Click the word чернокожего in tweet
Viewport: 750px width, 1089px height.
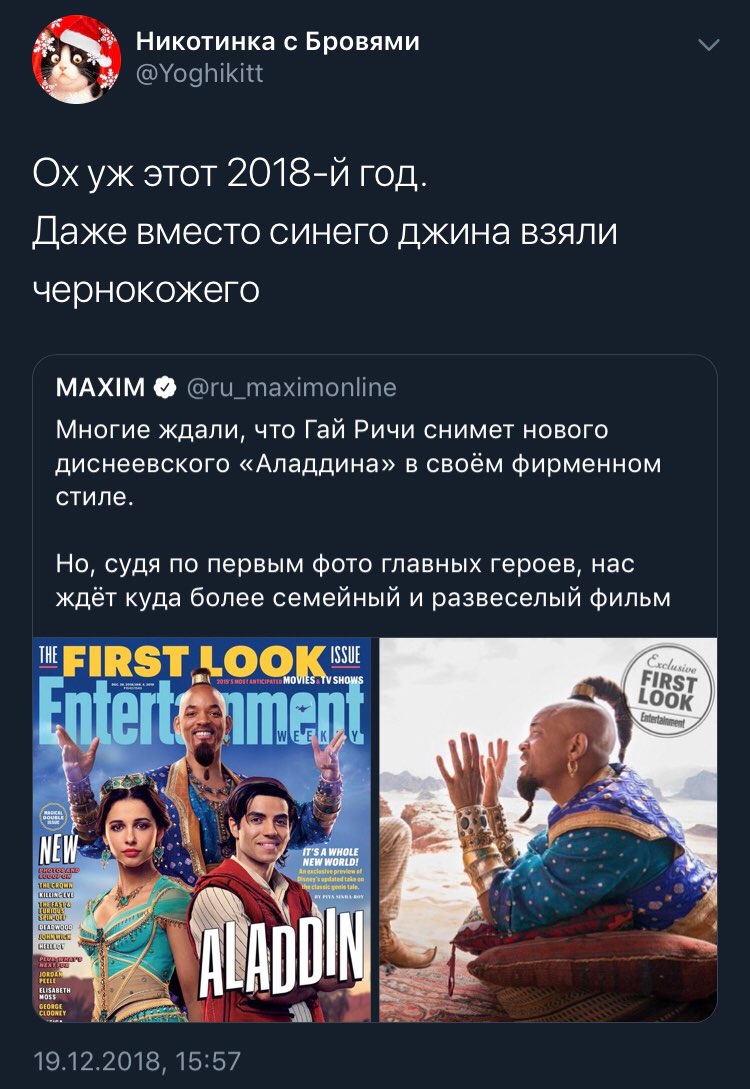click(146, 290)
